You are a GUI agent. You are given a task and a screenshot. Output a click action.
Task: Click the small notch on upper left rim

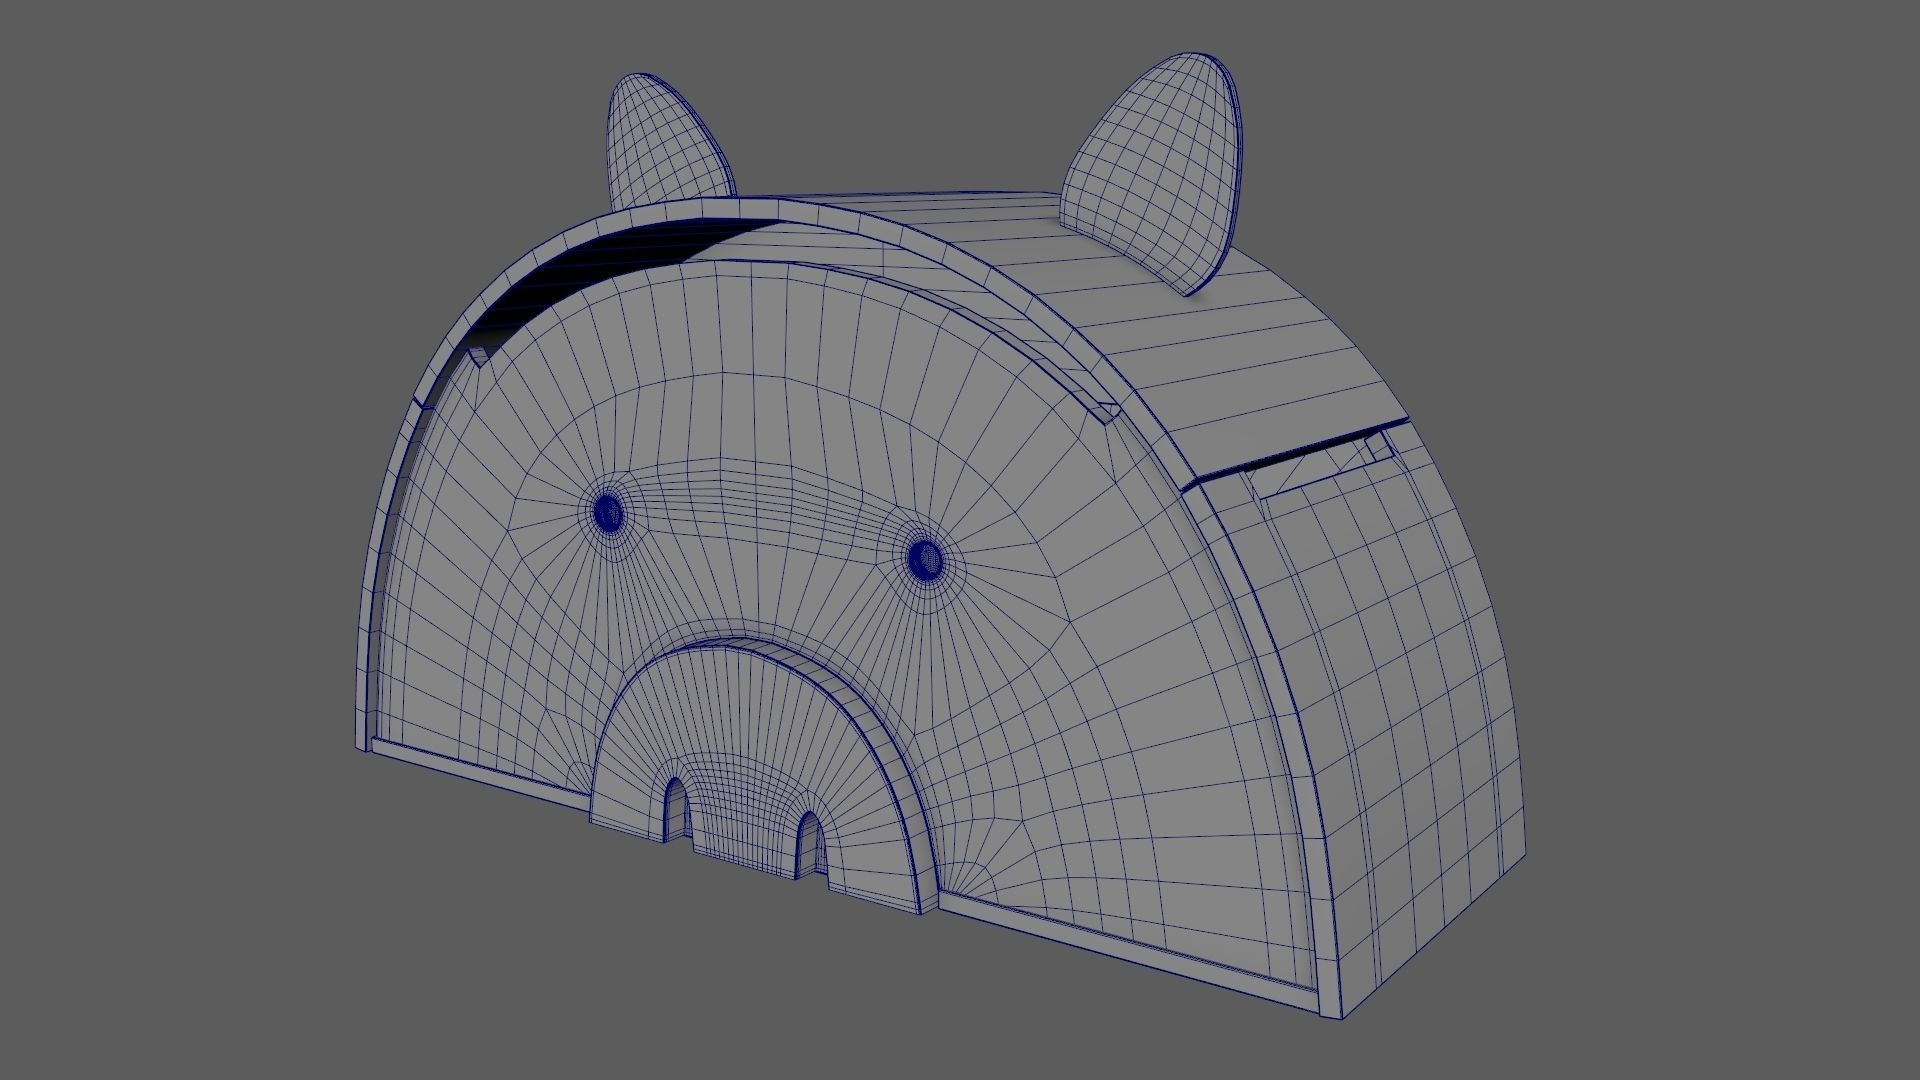480,356
